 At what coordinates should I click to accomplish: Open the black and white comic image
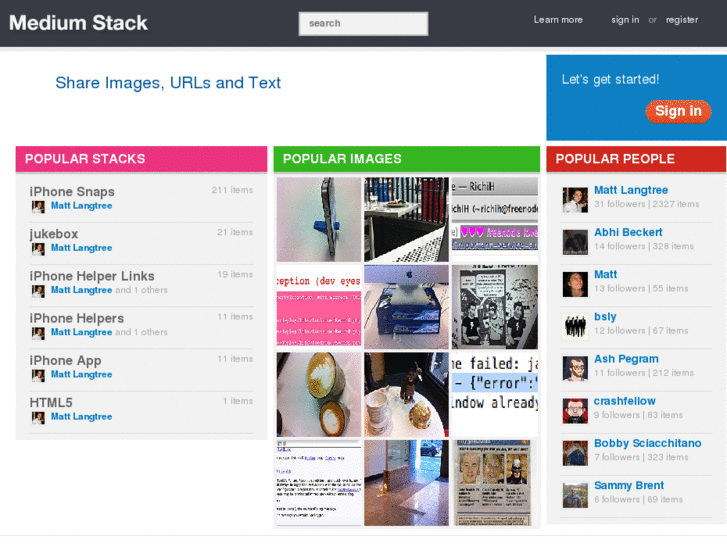[x=494, y=307]
